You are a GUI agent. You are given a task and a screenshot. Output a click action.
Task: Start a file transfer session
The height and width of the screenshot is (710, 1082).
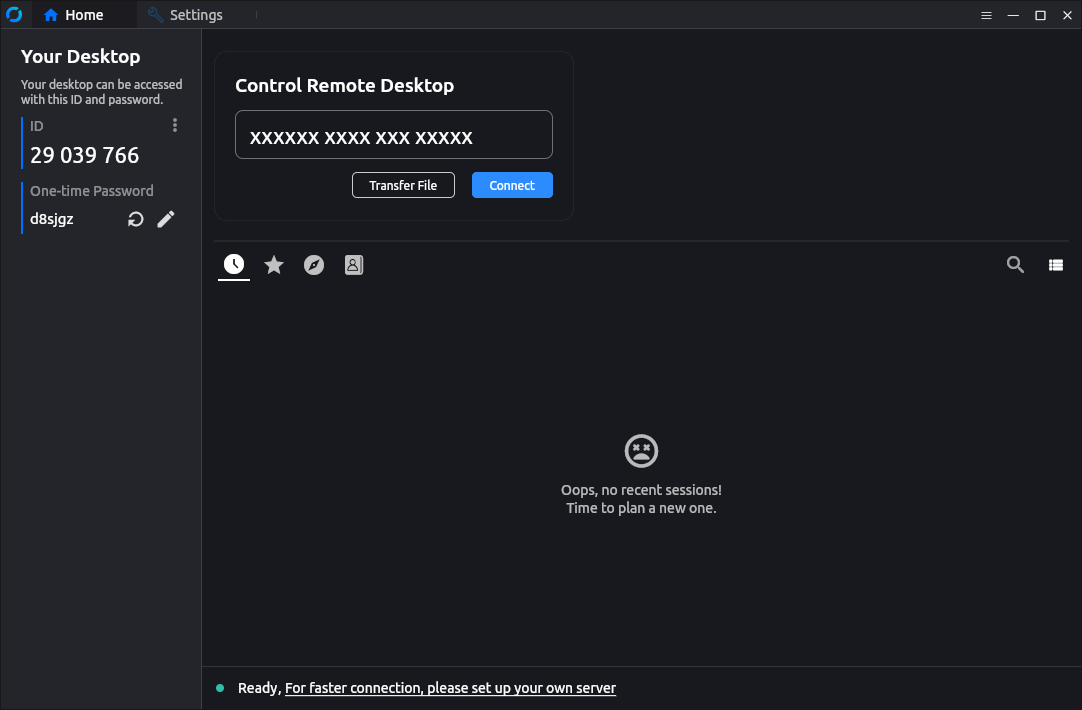click(x=403, y=185)
